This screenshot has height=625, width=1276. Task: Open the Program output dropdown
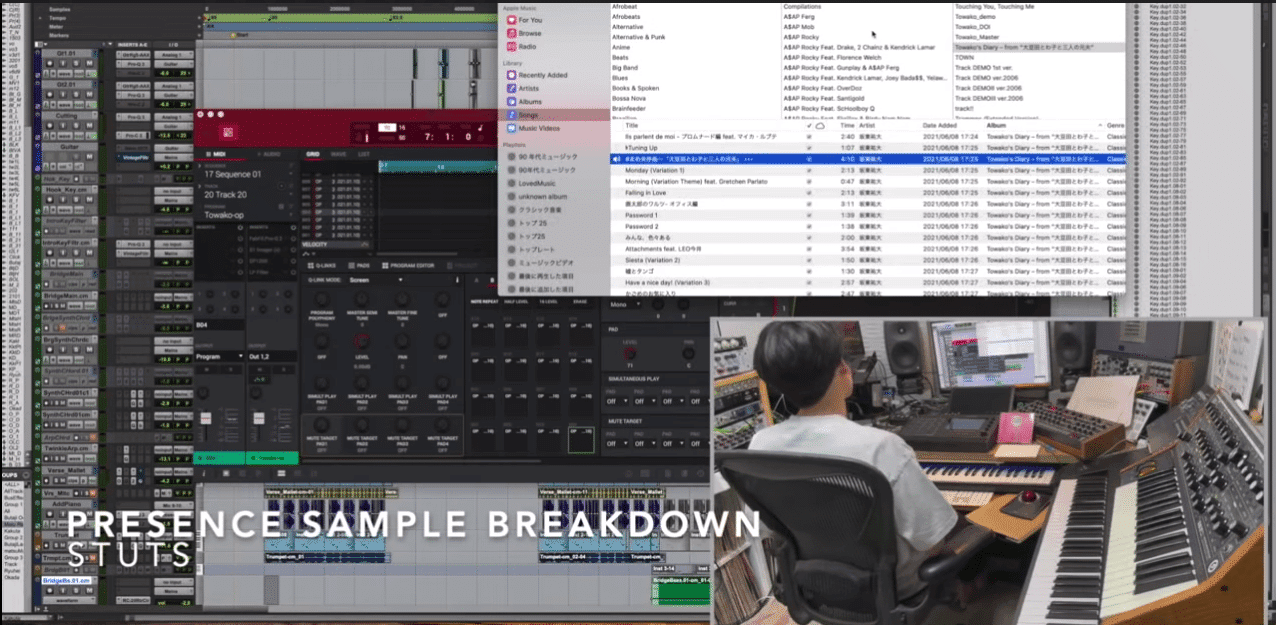(219, 356)
